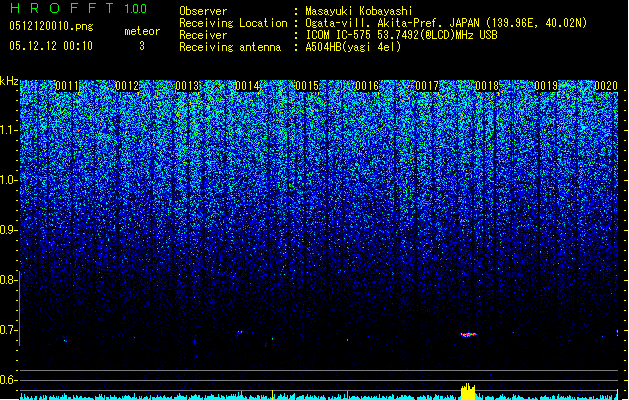Click the meteor count value 3

point(142,46)
